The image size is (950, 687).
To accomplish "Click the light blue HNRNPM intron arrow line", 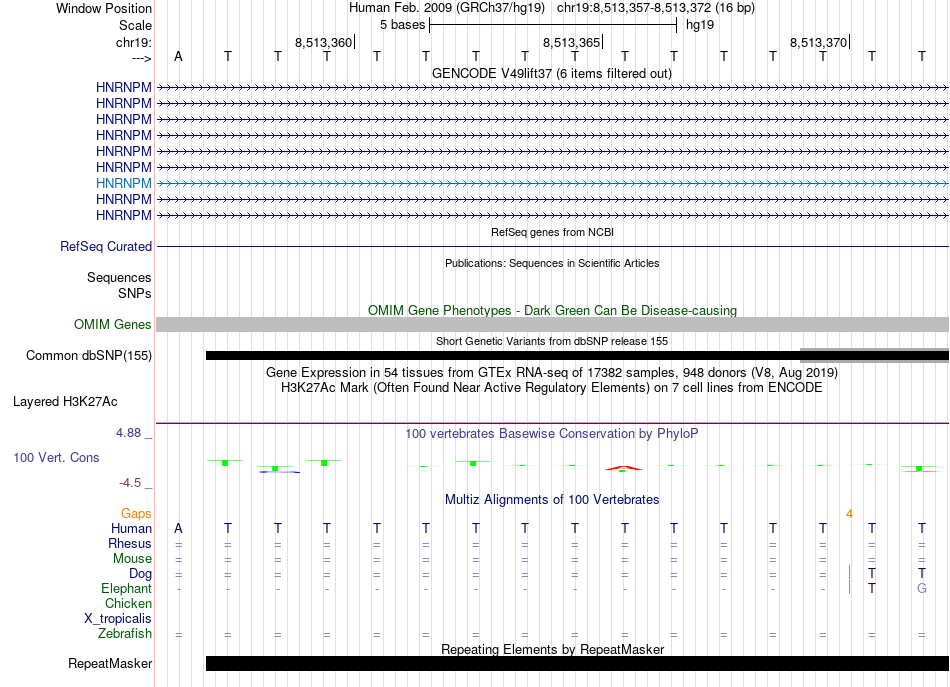I will (x=553, y=183).
